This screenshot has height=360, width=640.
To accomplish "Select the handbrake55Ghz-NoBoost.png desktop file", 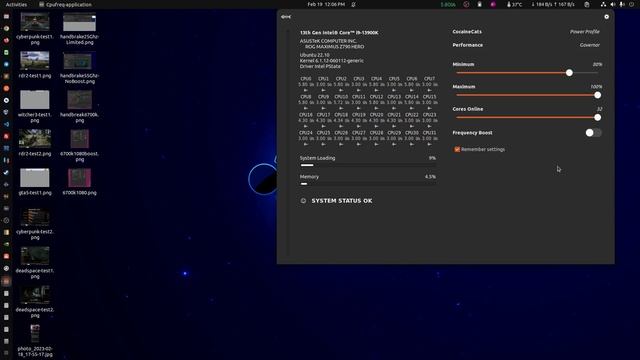I will [x=80, y=67].
